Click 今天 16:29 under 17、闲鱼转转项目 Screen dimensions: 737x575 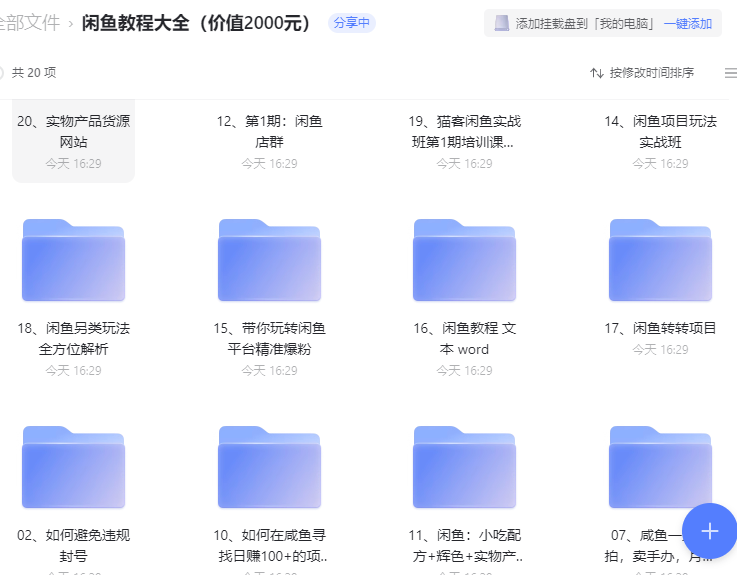tap(660, 350)
